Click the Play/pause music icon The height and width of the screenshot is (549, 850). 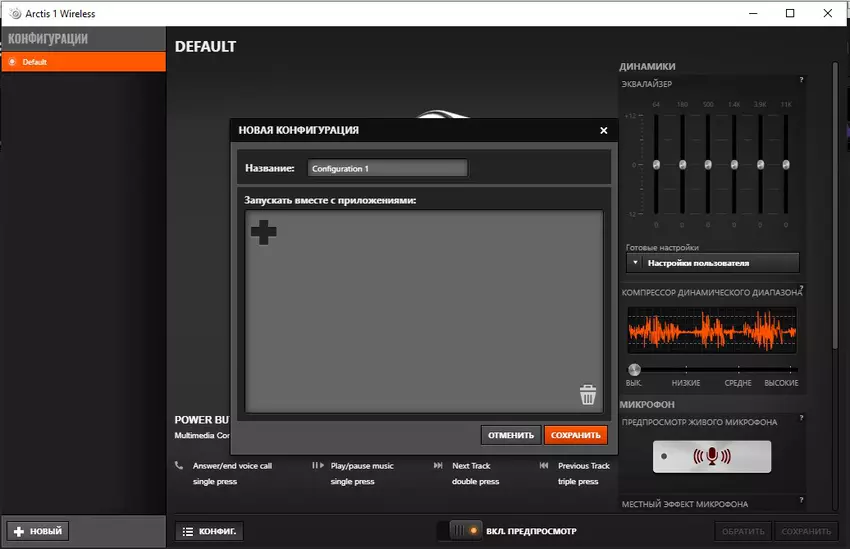click(x=317, y=466)
